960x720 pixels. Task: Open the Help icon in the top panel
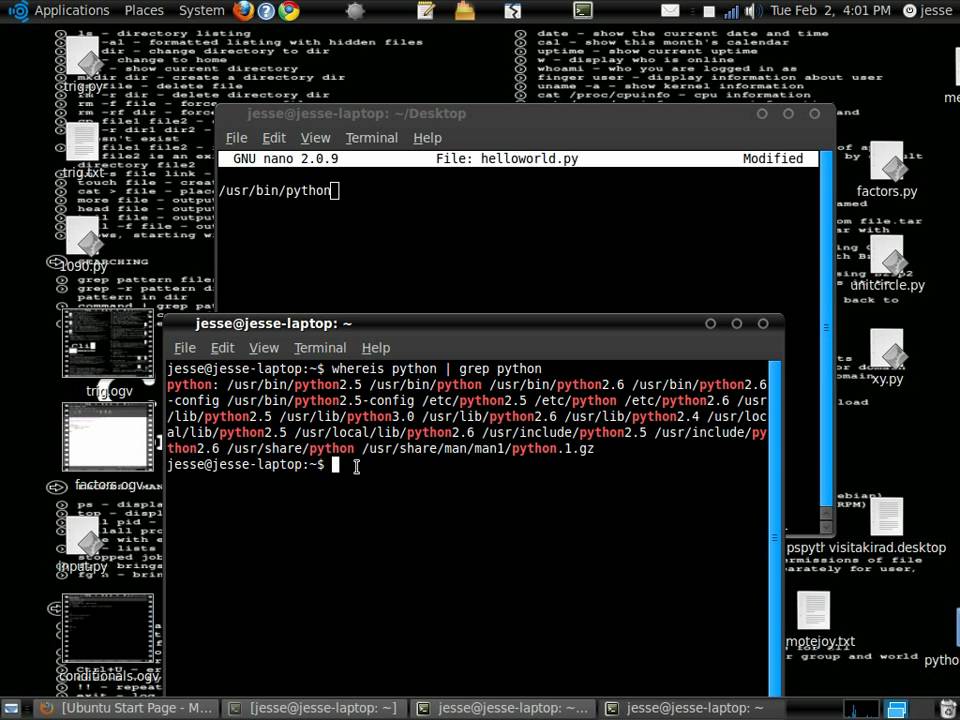tap(266, 10)
